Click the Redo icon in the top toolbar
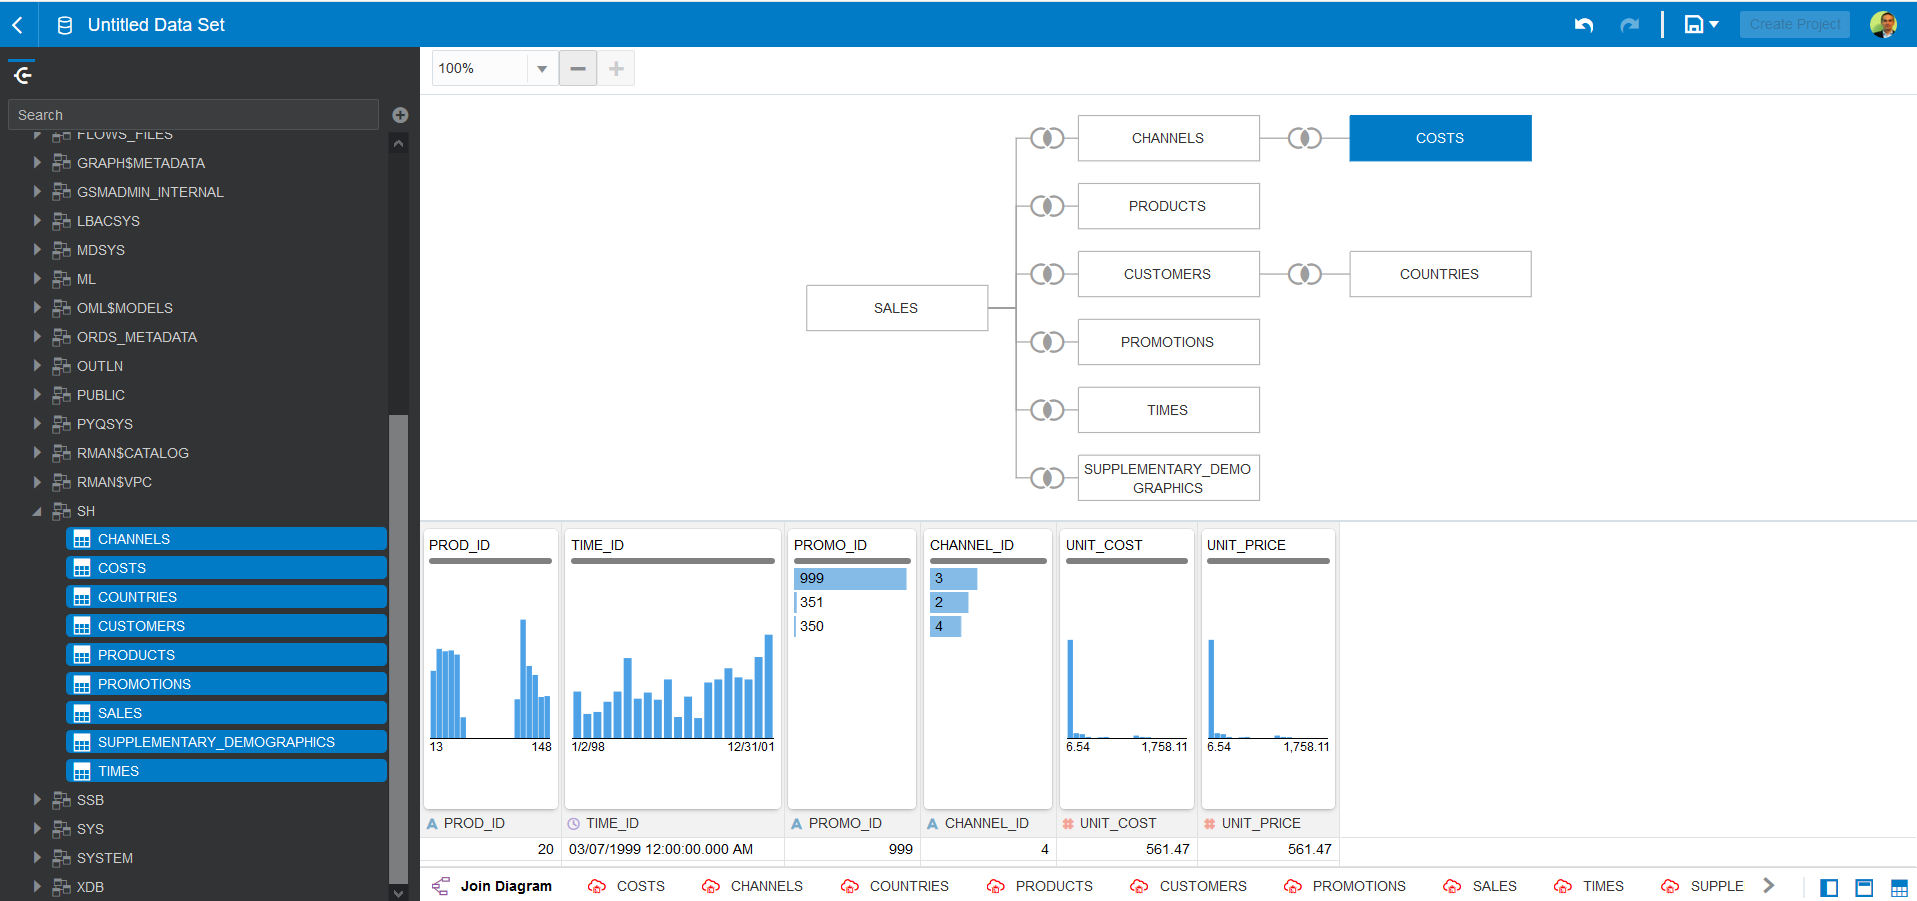 pyautogui.click(x=1630, y=24)
